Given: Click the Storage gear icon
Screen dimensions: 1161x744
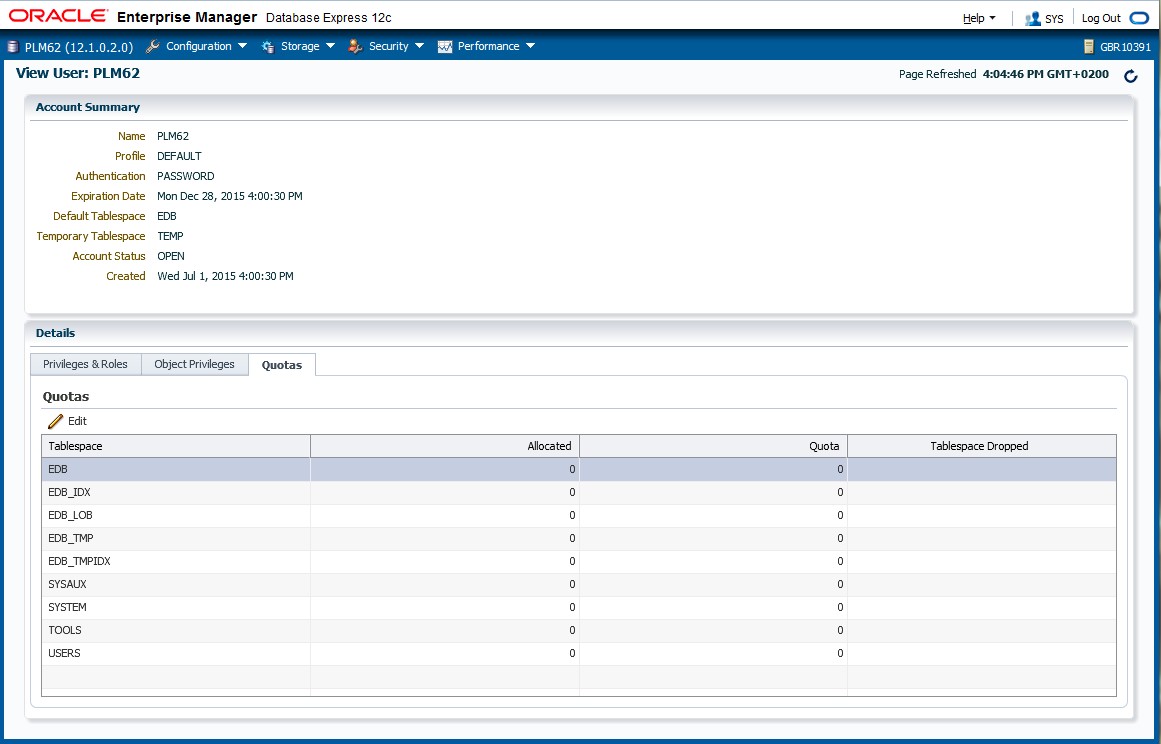Looking at the screenshot, I should (268, 47).
